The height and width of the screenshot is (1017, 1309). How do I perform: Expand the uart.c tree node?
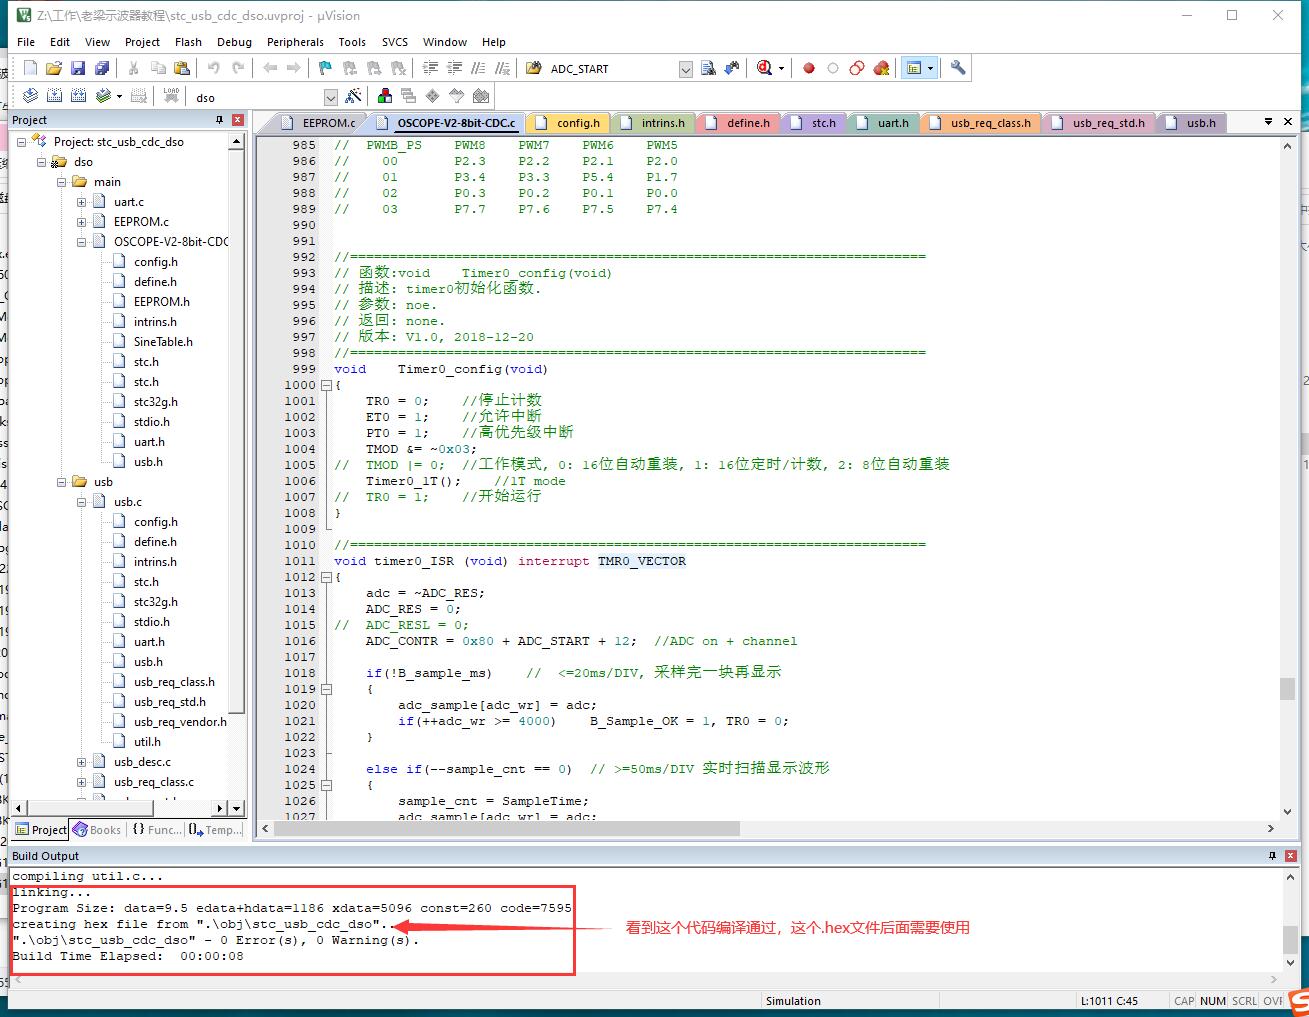[x=81, y=202]
